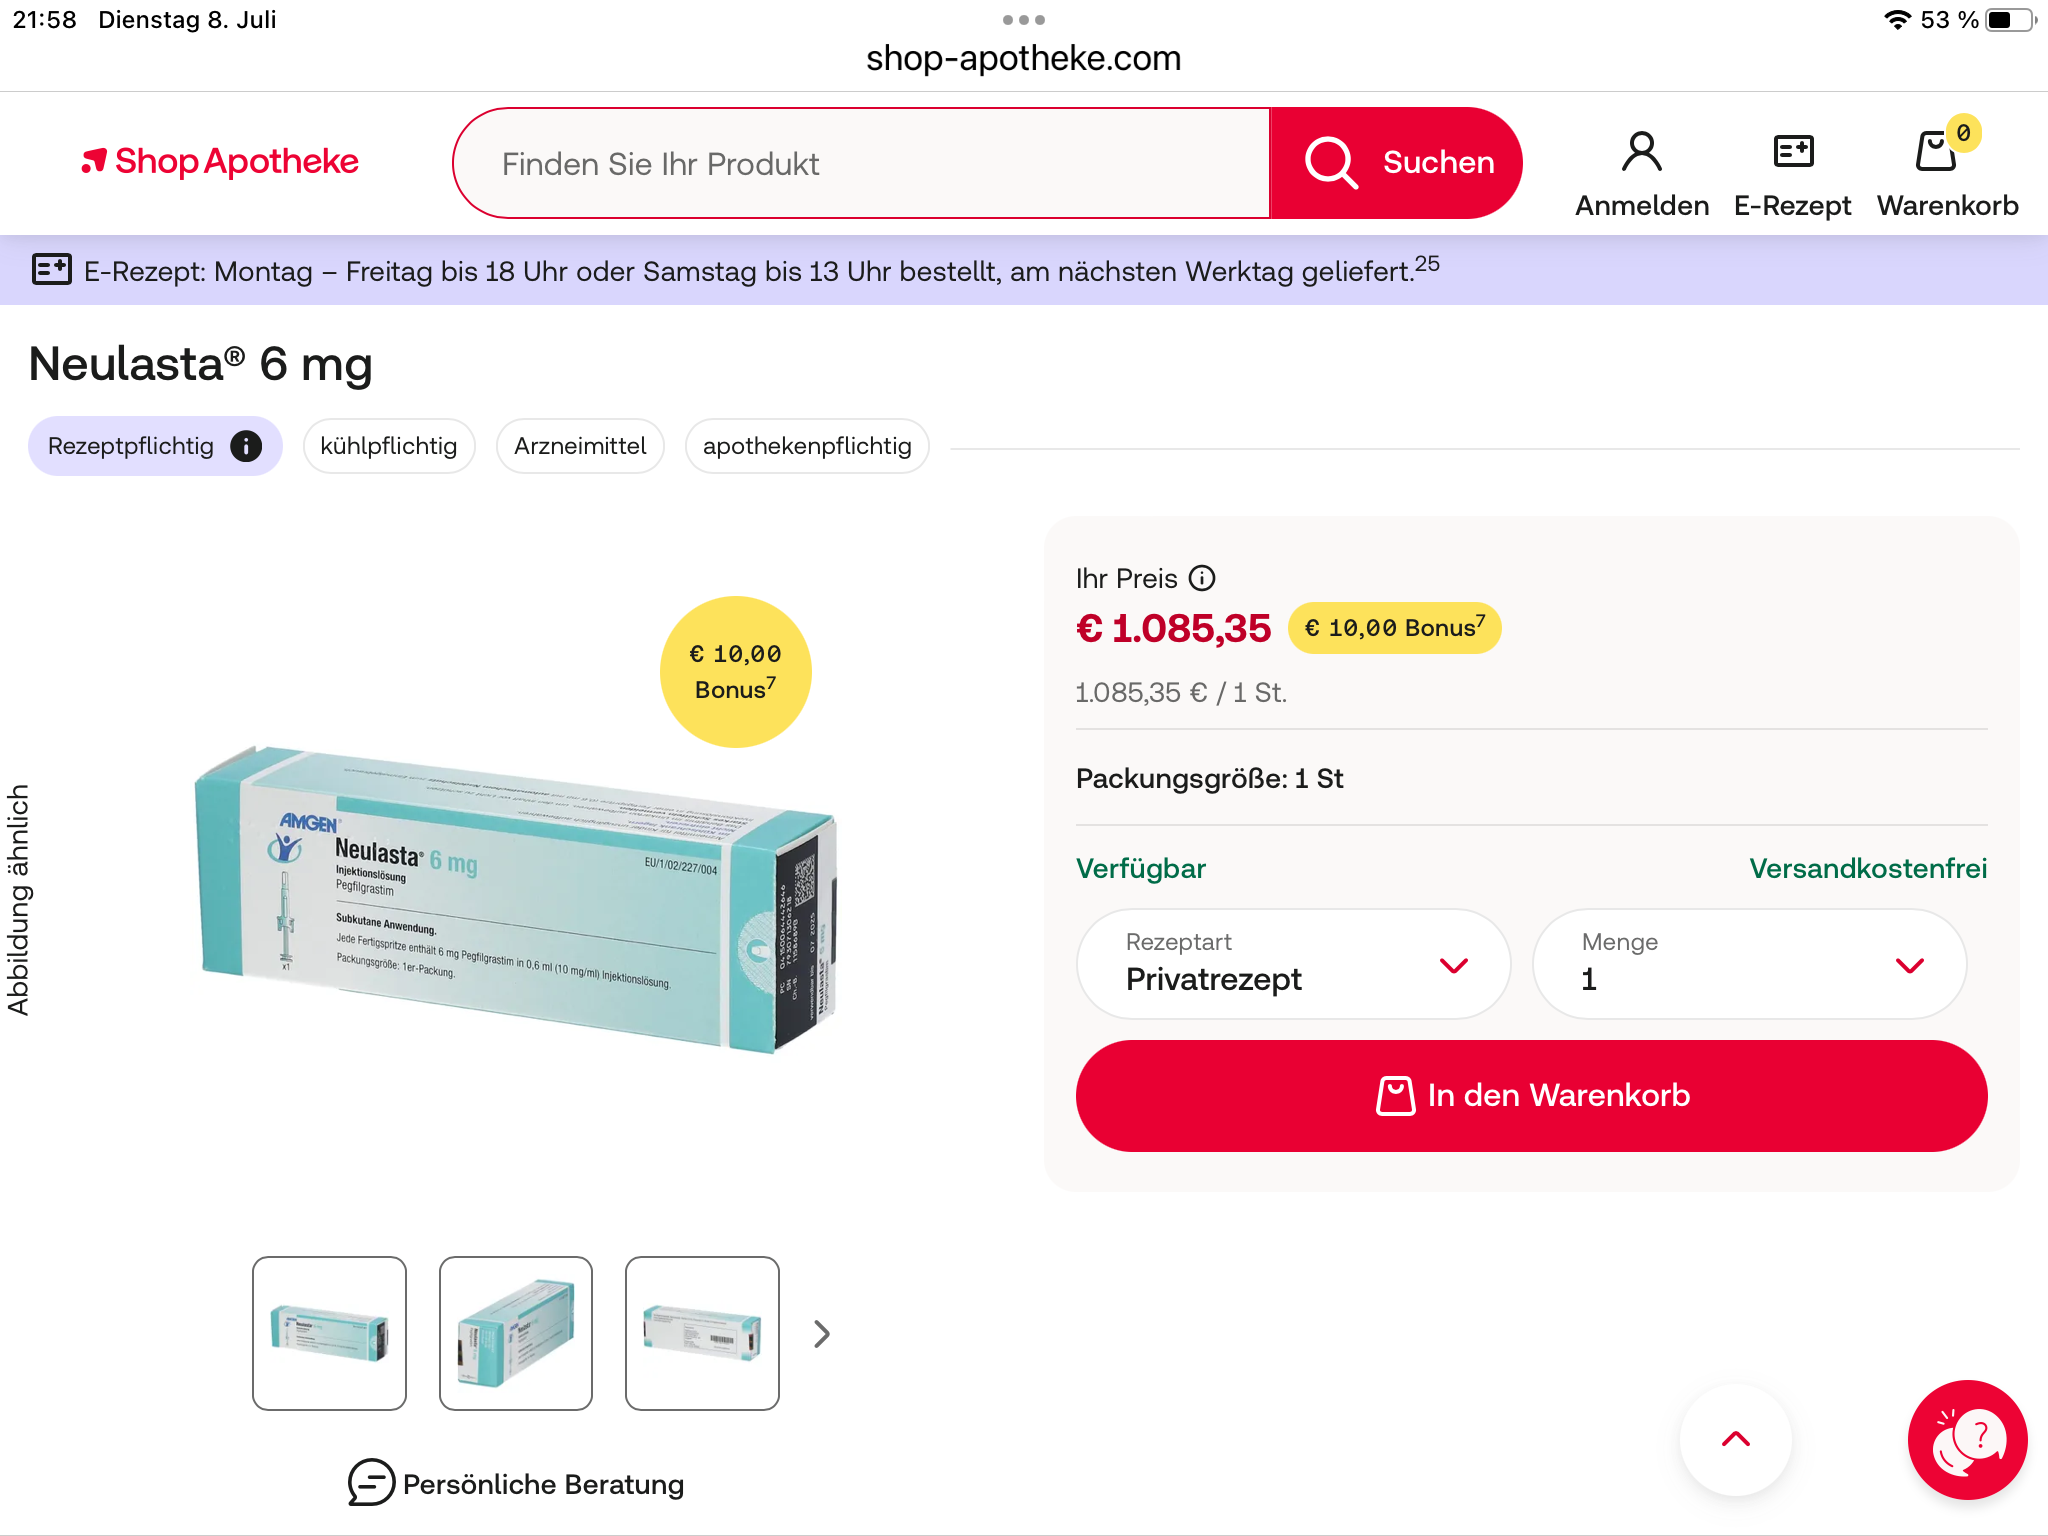Image resolution: width=2048 pixels, height=1536 pixels.
Task: Show next product thumbnails with arrow
Action: (822, 1334)
